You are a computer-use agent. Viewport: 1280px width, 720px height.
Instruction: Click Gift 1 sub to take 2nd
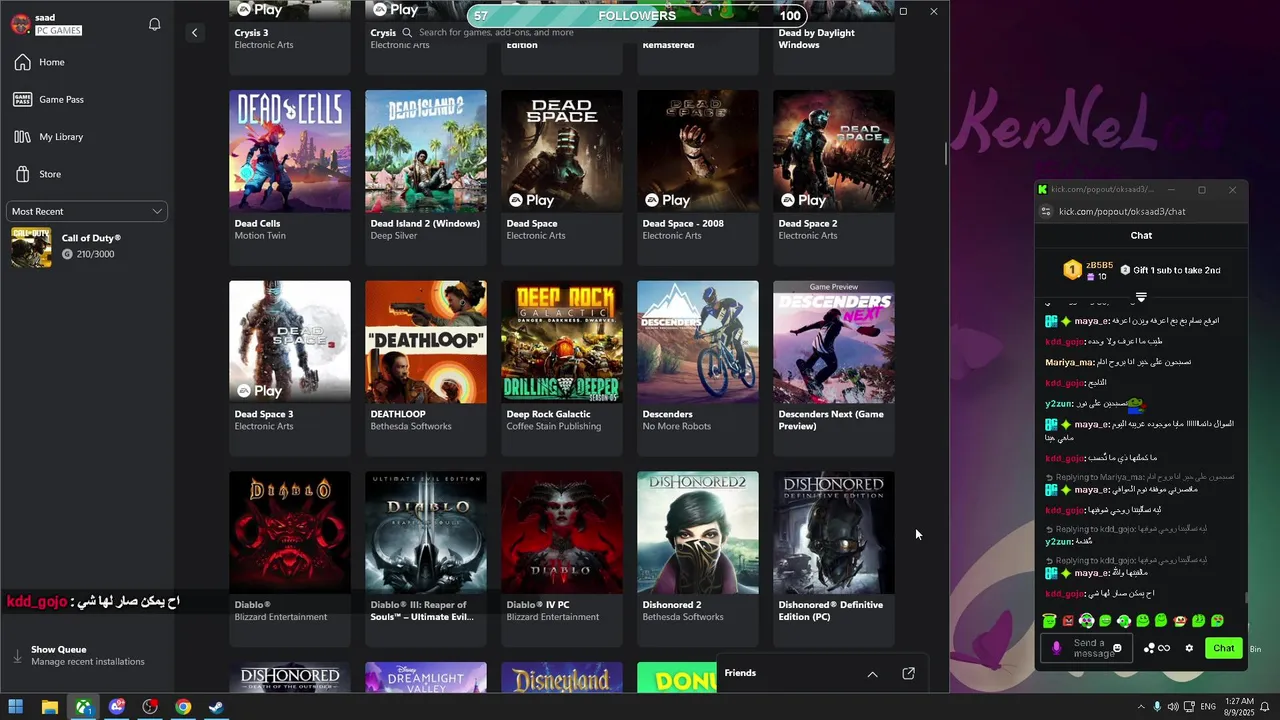[x=1170, y=270]
